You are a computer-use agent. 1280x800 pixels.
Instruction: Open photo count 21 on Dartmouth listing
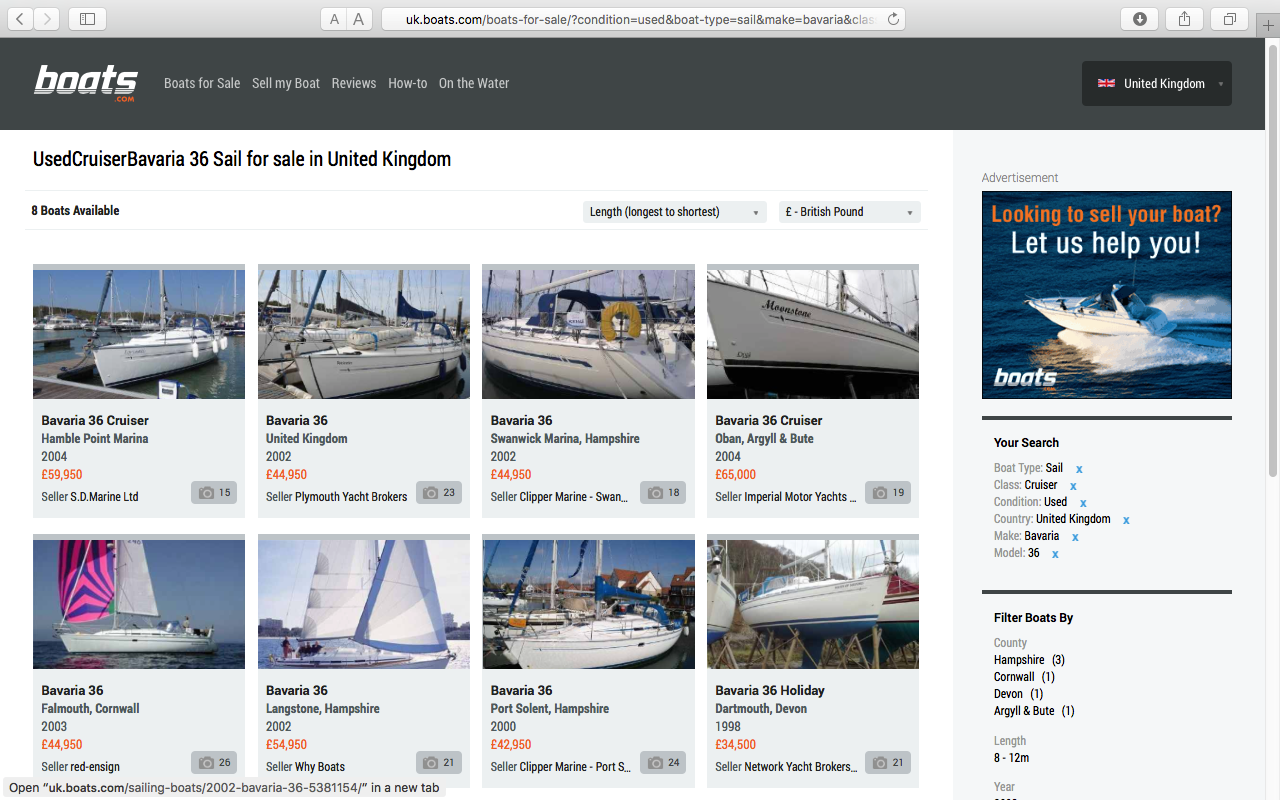[x=888, y=763]
